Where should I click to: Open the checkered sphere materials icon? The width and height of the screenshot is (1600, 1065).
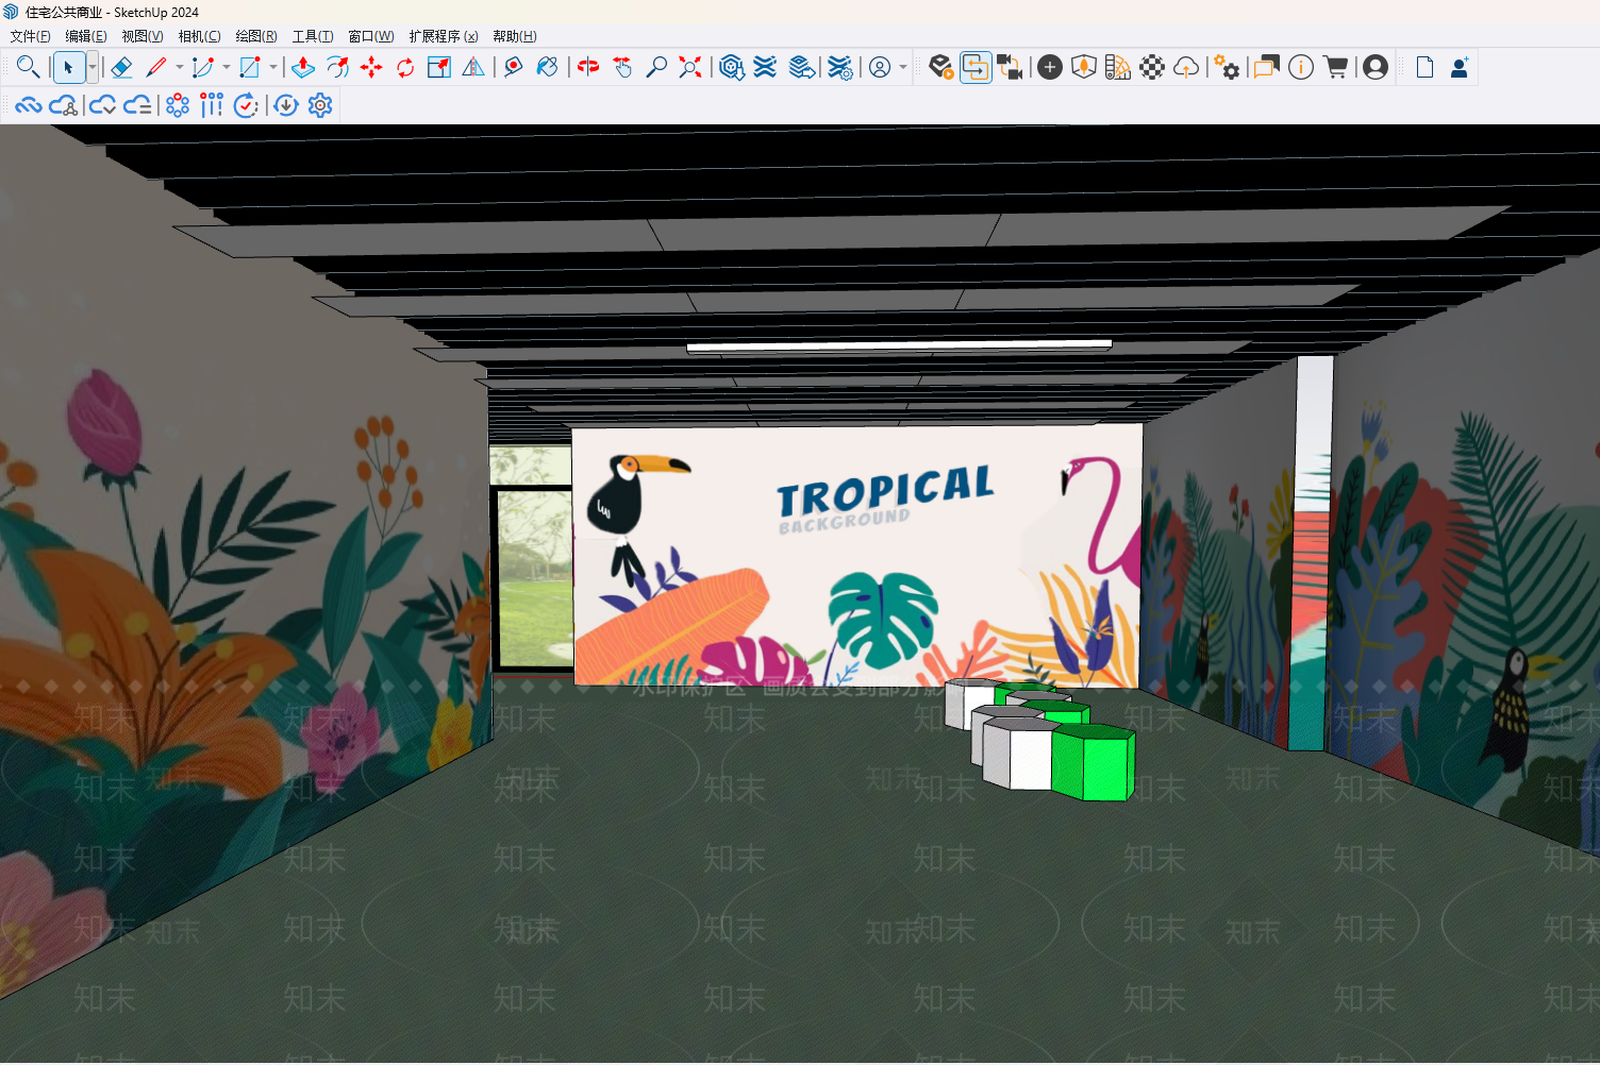1152,67
